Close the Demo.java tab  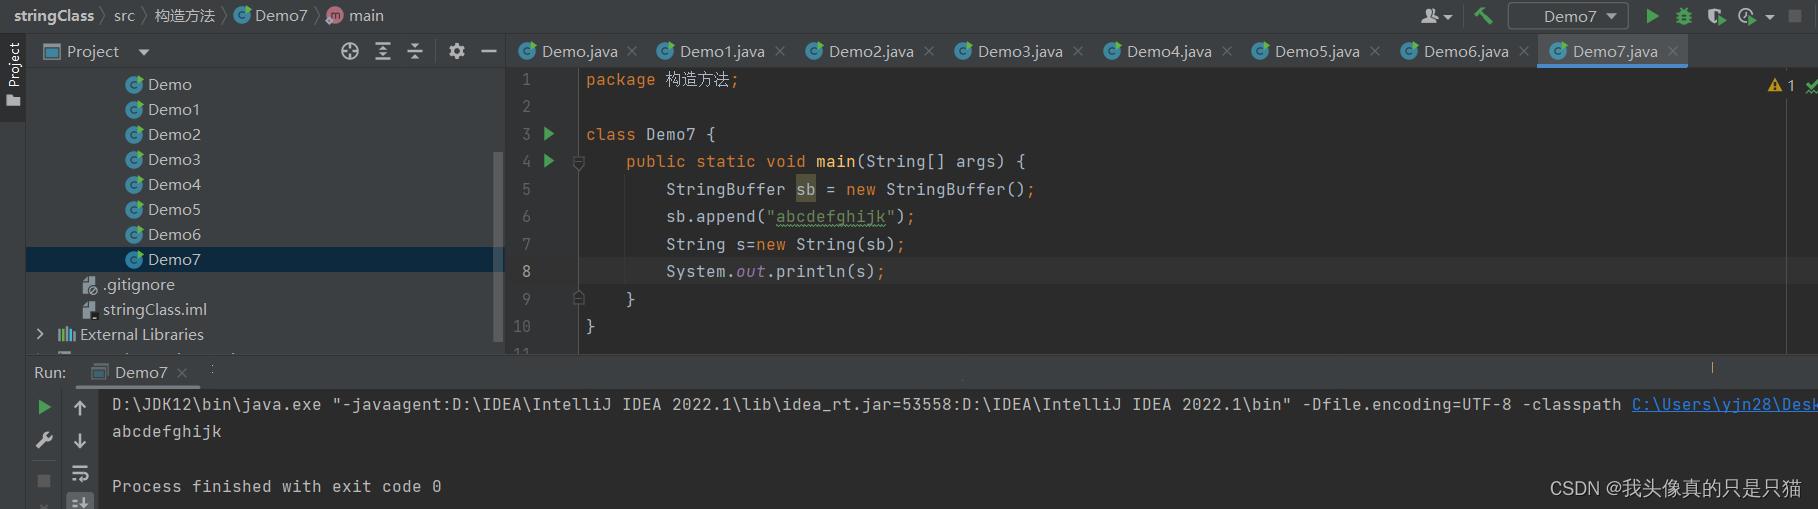[x=632, y=51]
